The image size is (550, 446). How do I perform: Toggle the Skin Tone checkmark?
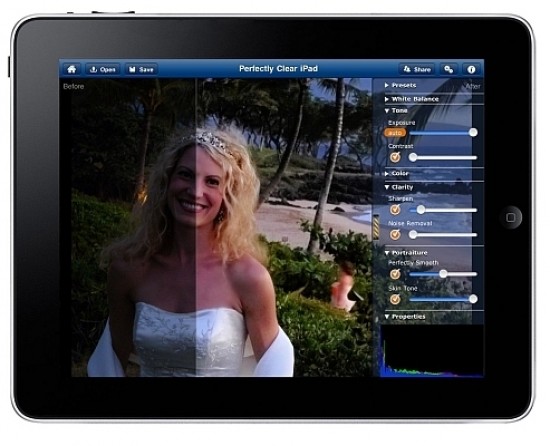tap(395, 299)
